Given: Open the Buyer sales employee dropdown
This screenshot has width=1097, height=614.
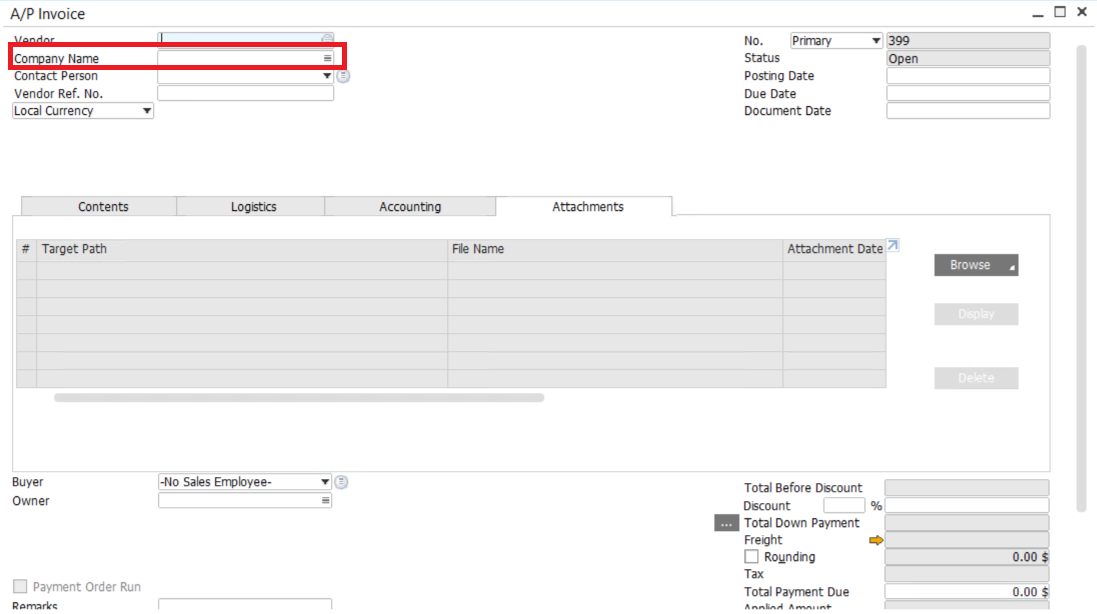Looking at the screenshot, I should (325, 482).
